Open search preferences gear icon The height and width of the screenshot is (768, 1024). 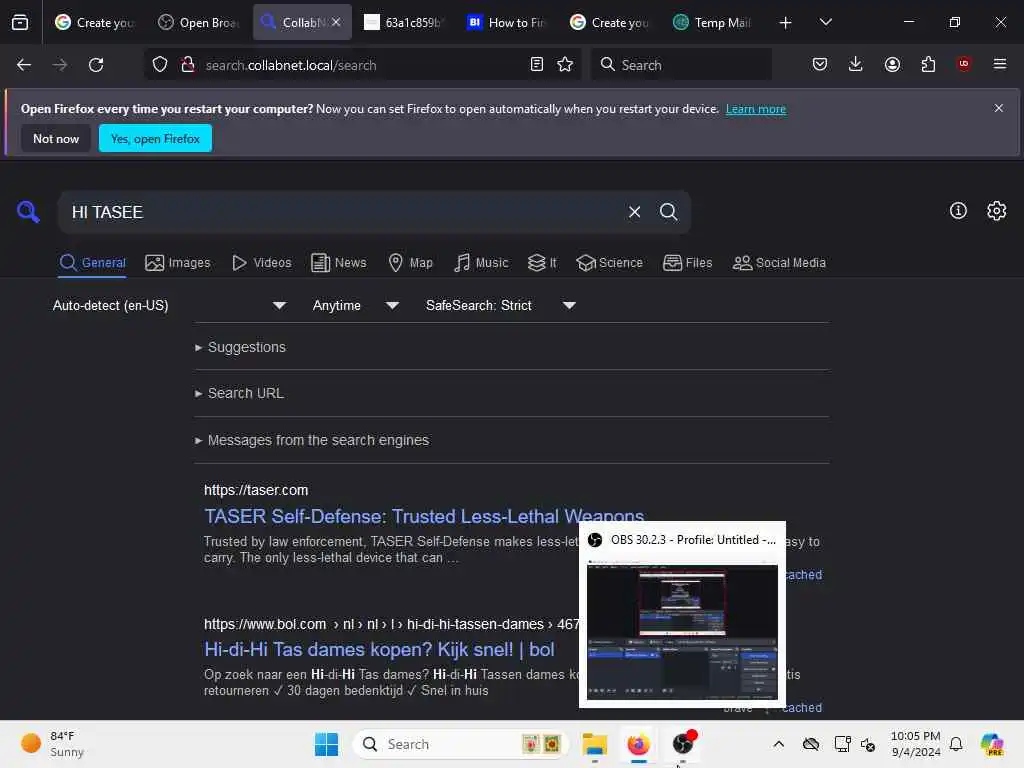[997, 210]
